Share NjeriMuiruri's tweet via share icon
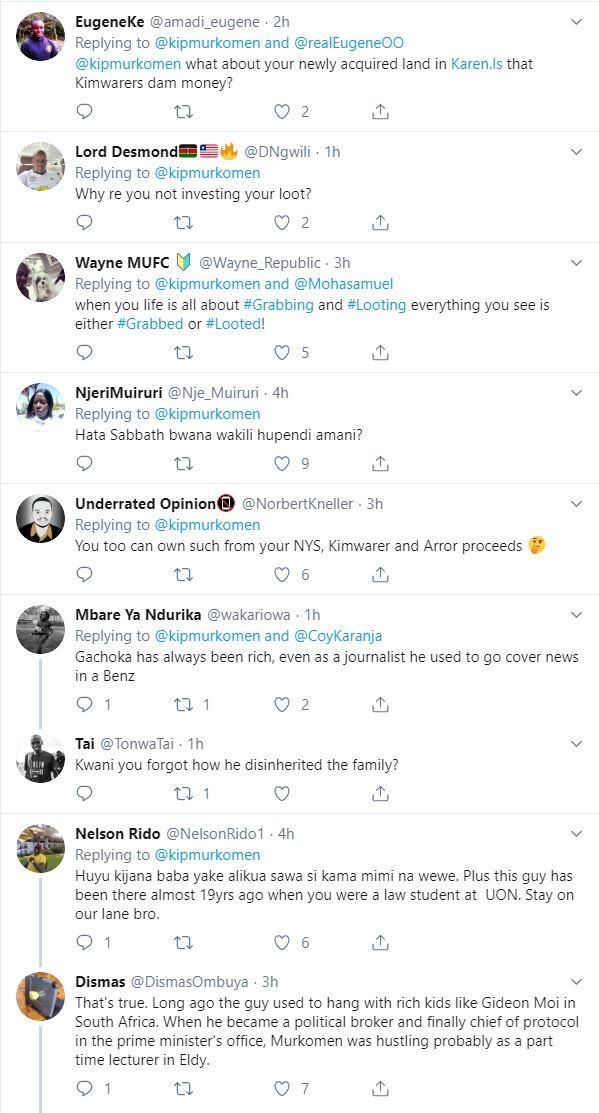Viewport: 599px width, 1113px height. coord(380,463)
